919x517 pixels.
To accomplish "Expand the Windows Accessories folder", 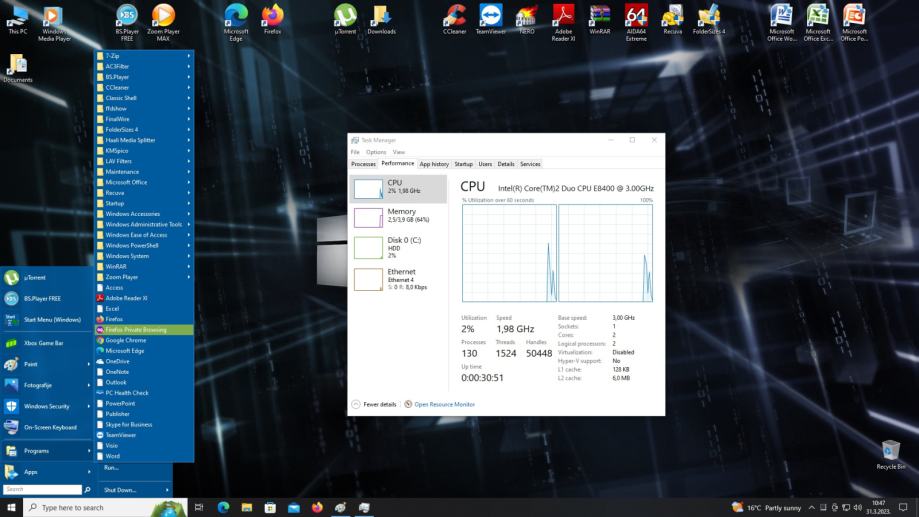I will (x=140, y=214).
